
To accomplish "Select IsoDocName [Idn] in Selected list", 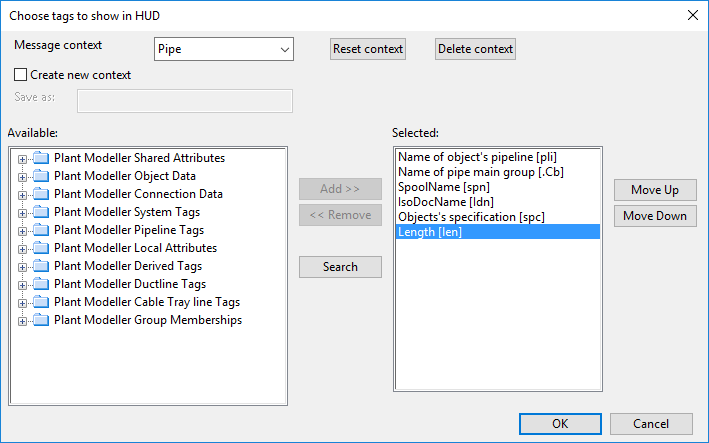I will (x=497, y=202).
